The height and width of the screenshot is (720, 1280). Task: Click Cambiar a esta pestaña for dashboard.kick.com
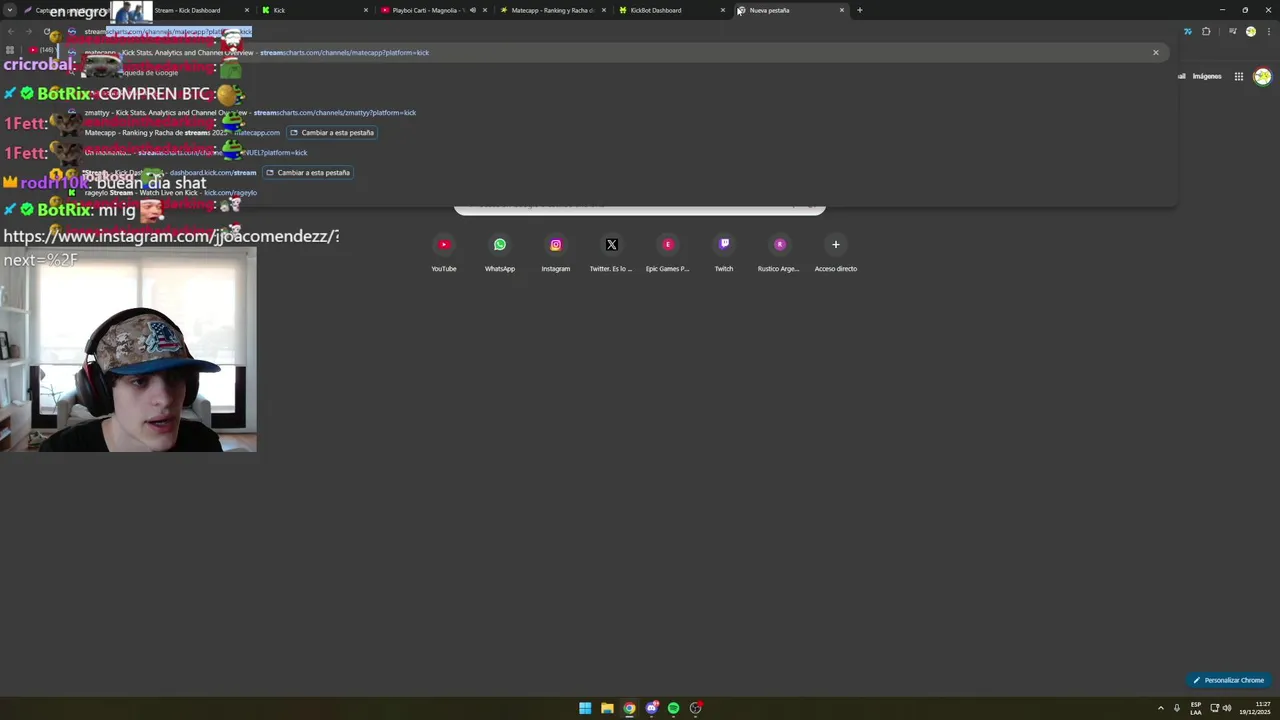tap(308, 172)
